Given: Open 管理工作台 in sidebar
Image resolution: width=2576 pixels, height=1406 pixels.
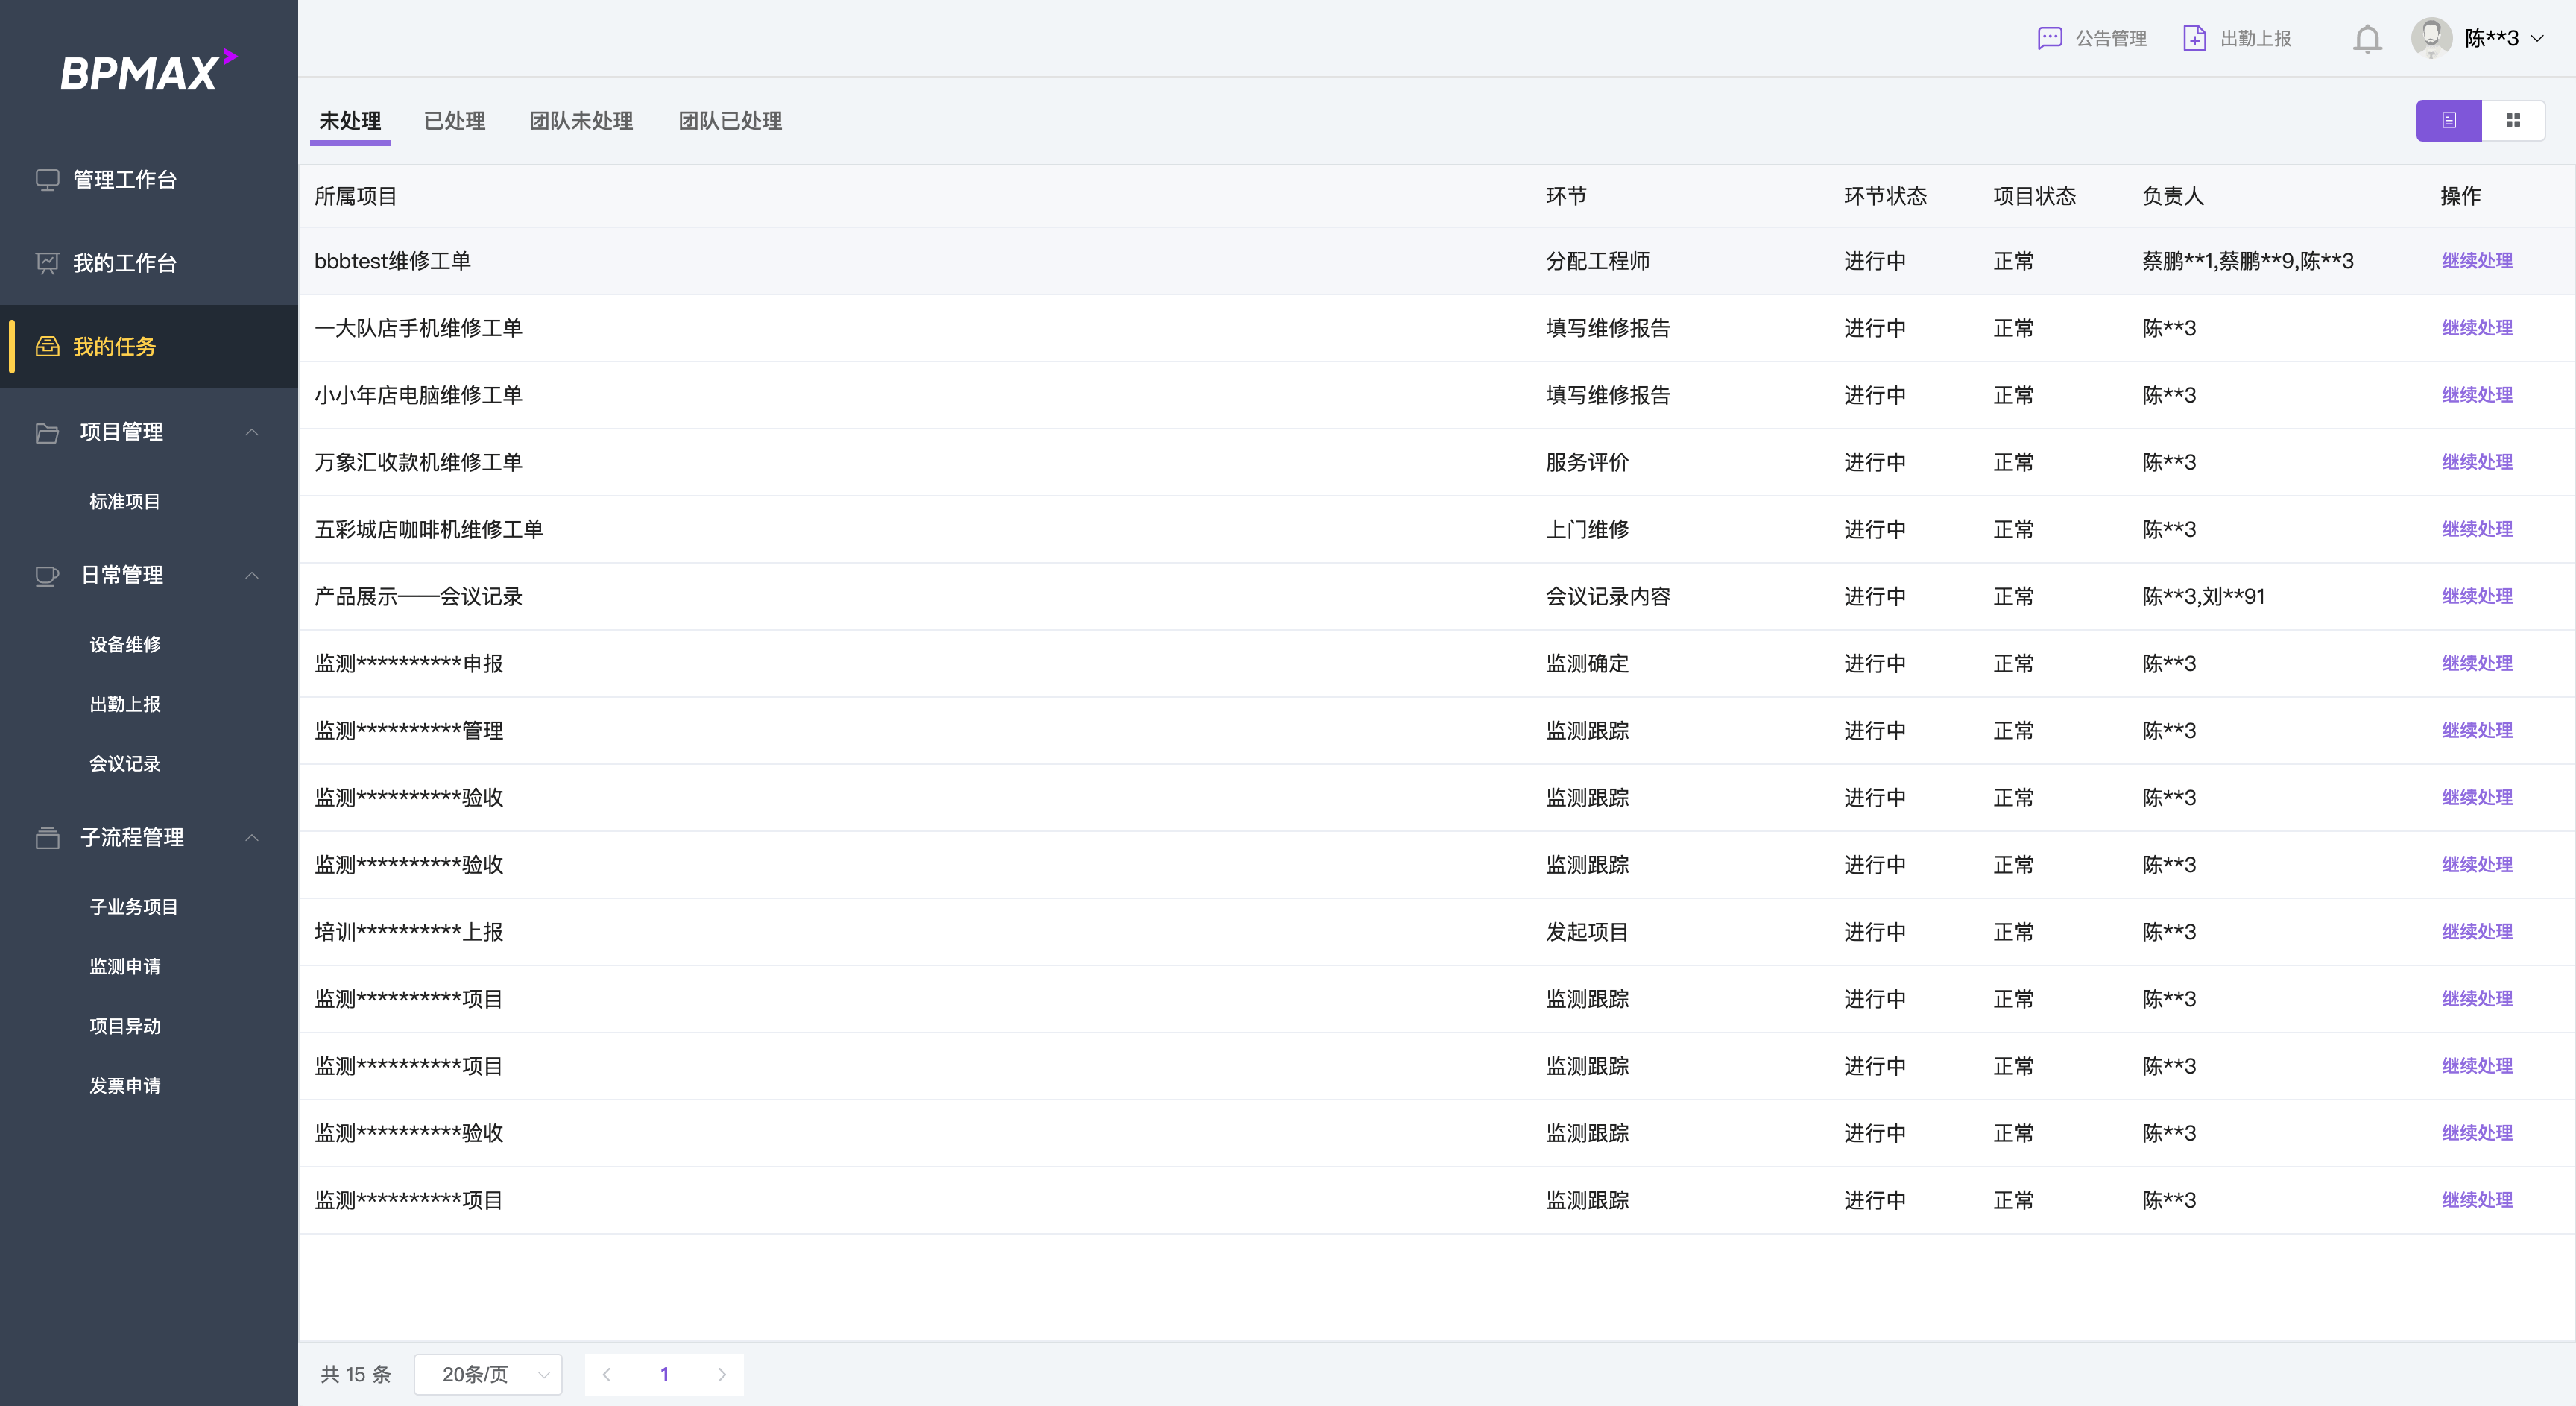Looking at the screenshot, I should click(x=149, y=180).
